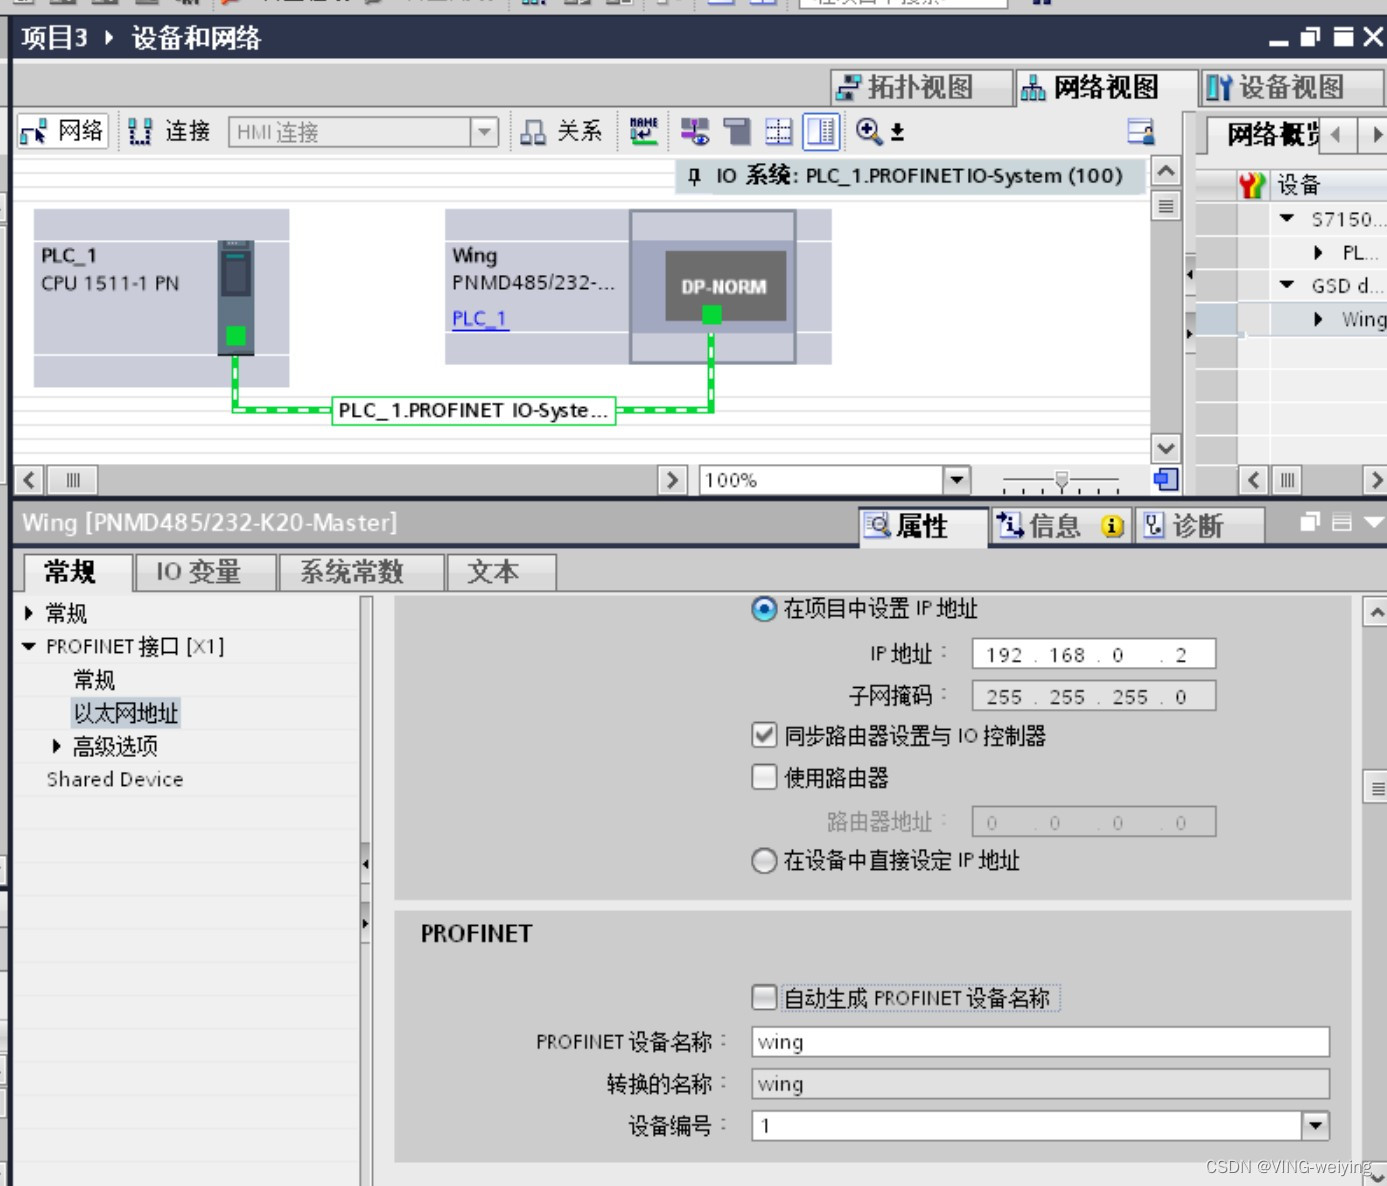Click the device column header icon in overview

coord(1252,185)
